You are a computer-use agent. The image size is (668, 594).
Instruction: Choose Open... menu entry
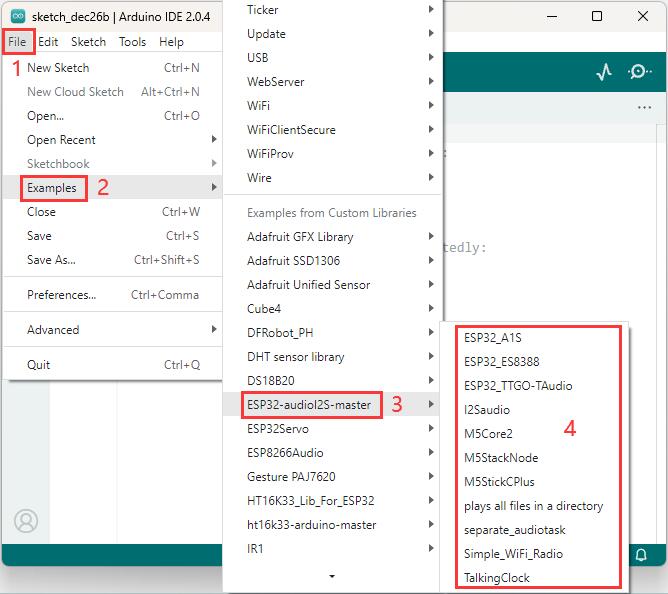point(113,115)
